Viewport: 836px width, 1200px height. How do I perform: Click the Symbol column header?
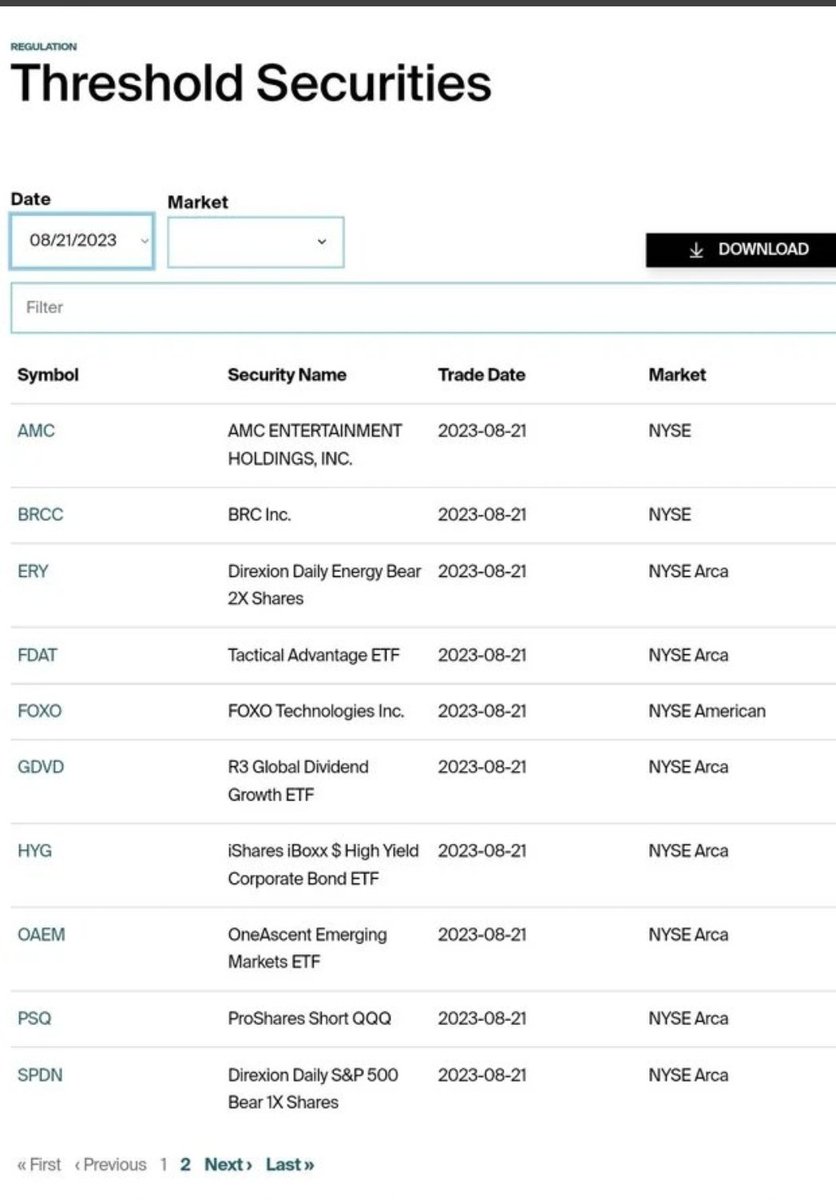pos(48,375)
